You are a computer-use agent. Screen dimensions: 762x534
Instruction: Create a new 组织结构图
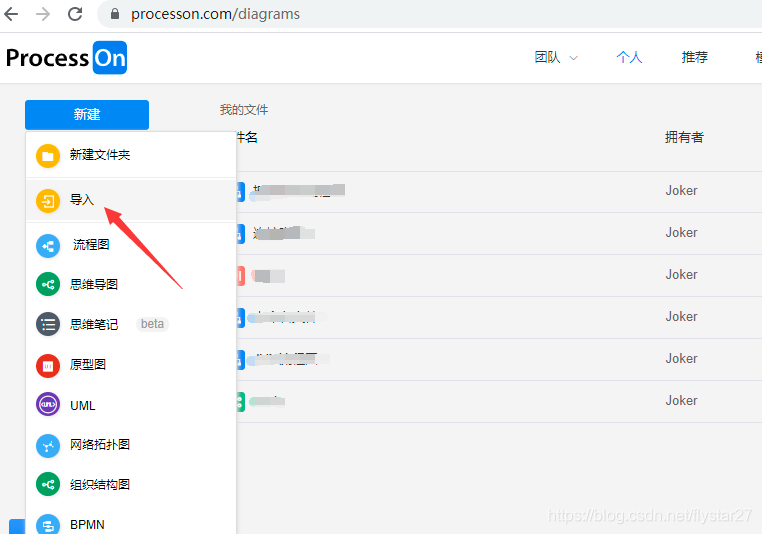pos(100,484)
